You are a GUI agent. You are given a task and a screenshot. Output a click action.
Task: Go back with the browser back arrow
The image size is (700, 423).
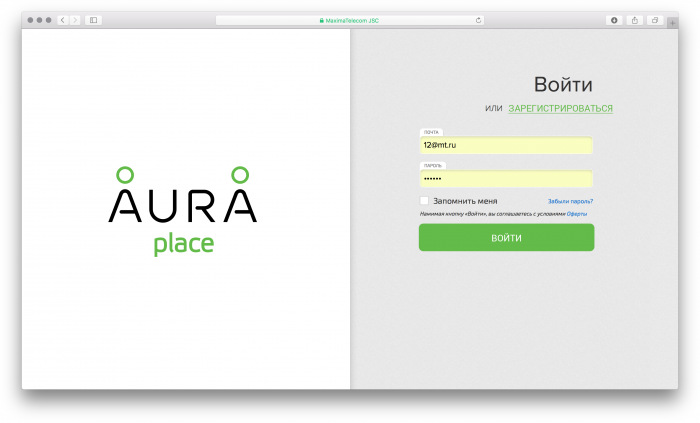point(63,20)
